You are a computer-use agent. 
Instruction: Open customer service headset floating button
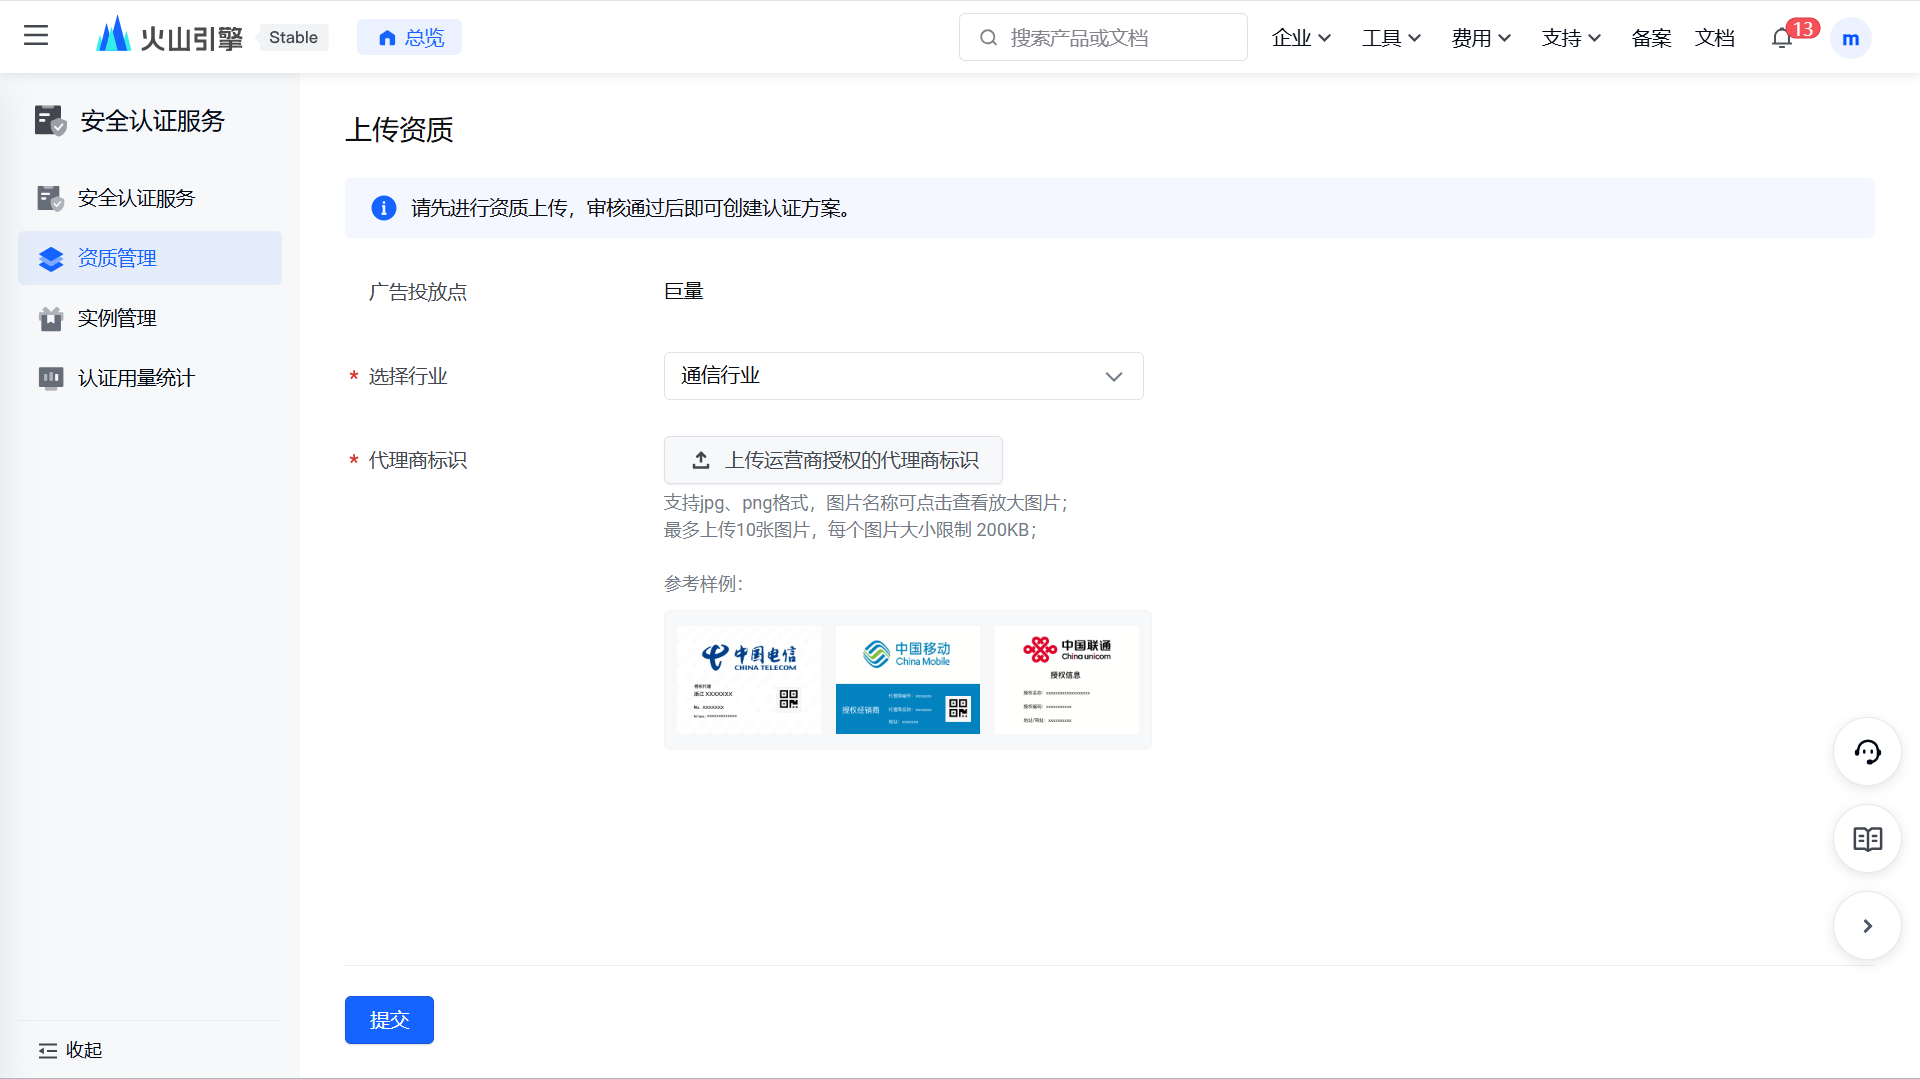point(1867,752)
